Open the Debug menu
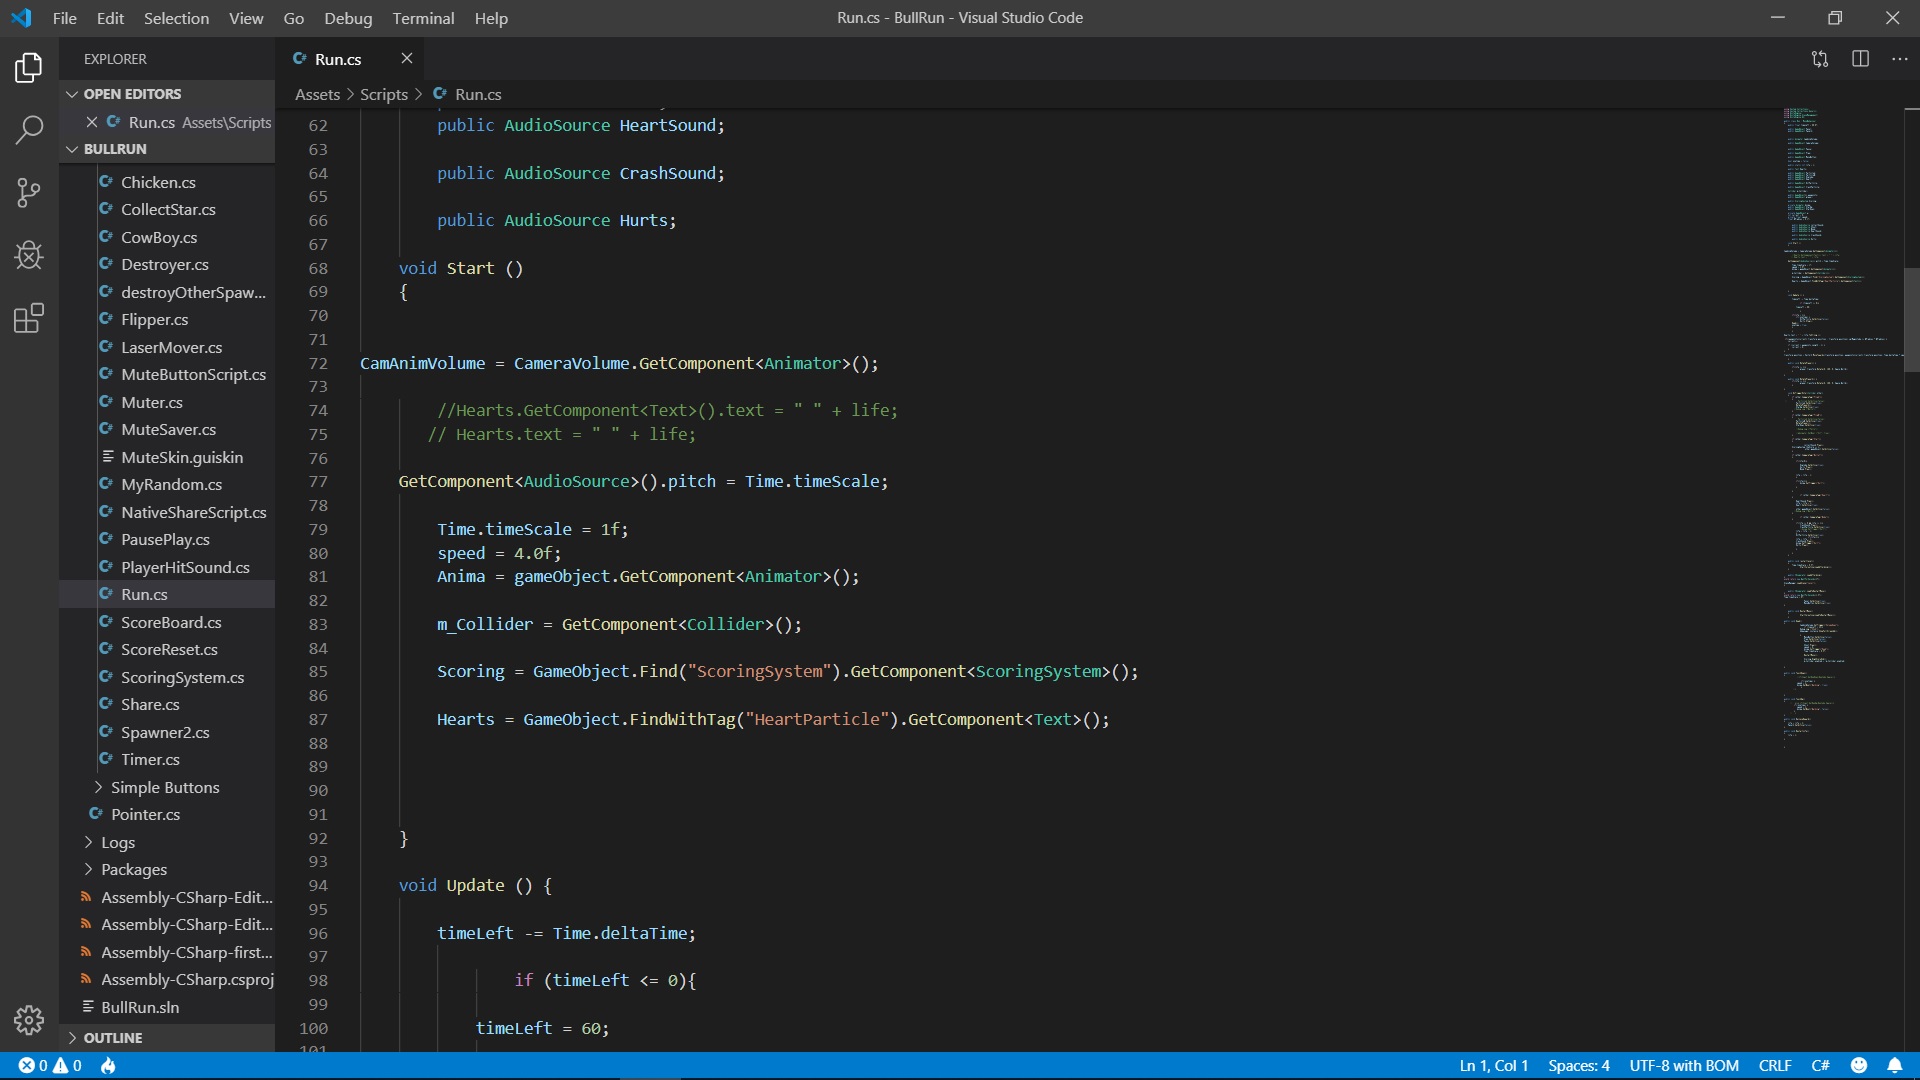 click(348, 18)
